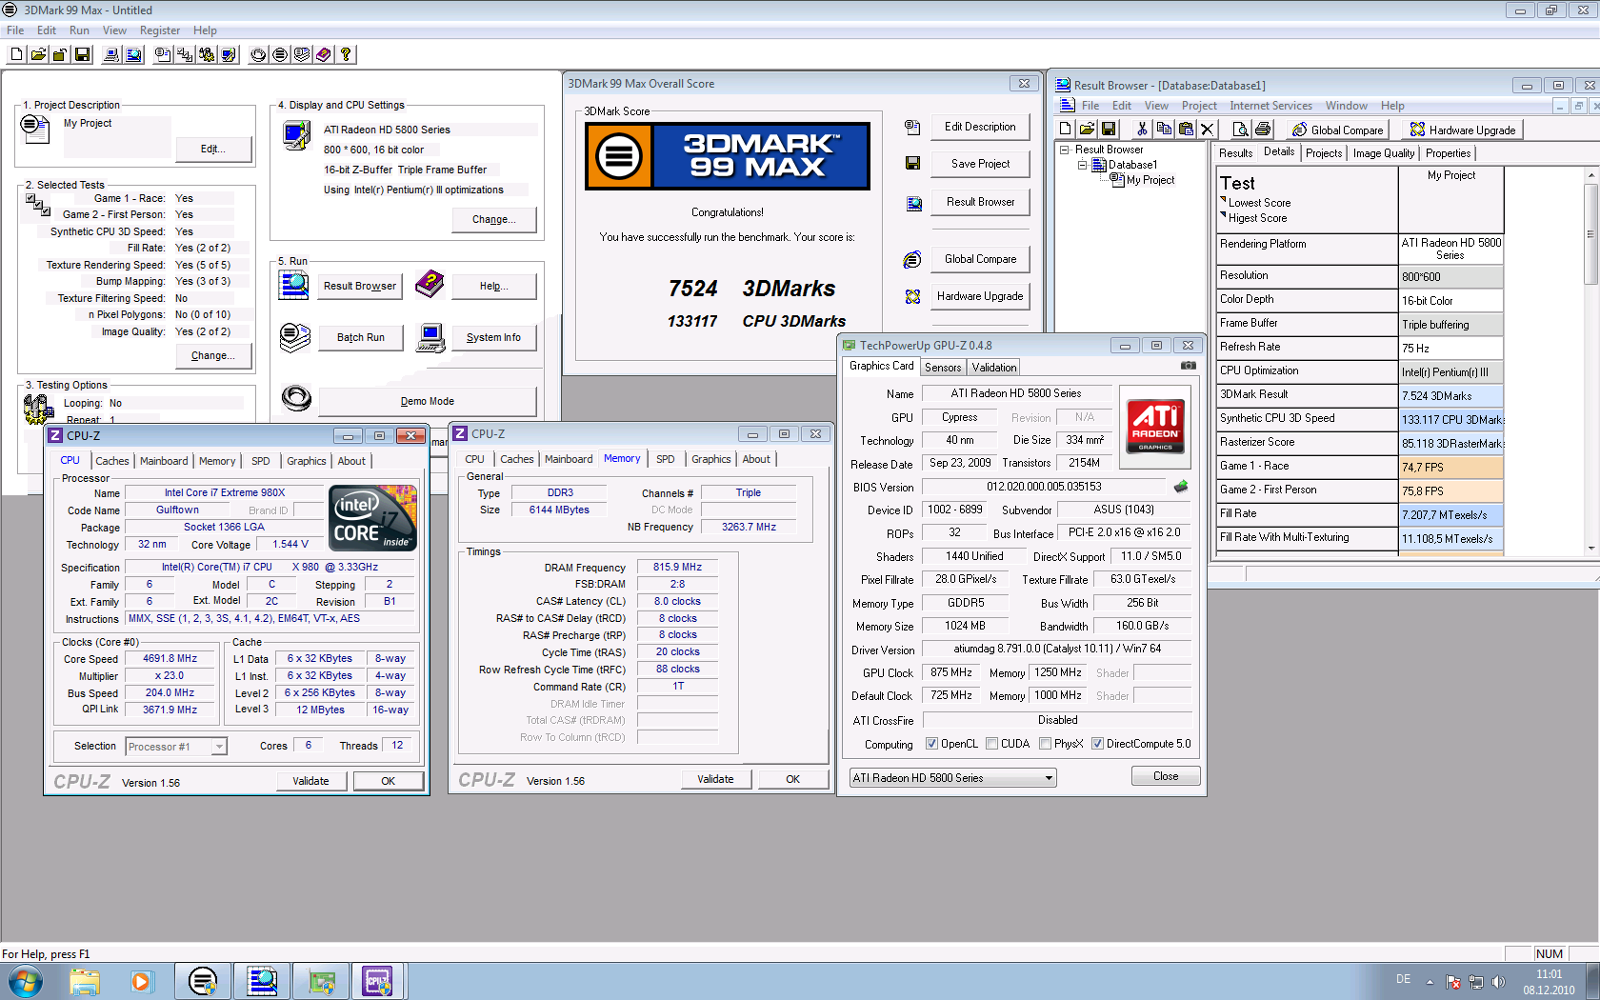Click Result Browser details vertical scrollbar
Screen dimensions: 1600x1000
pyautogui.click(x=1590, y=361)
